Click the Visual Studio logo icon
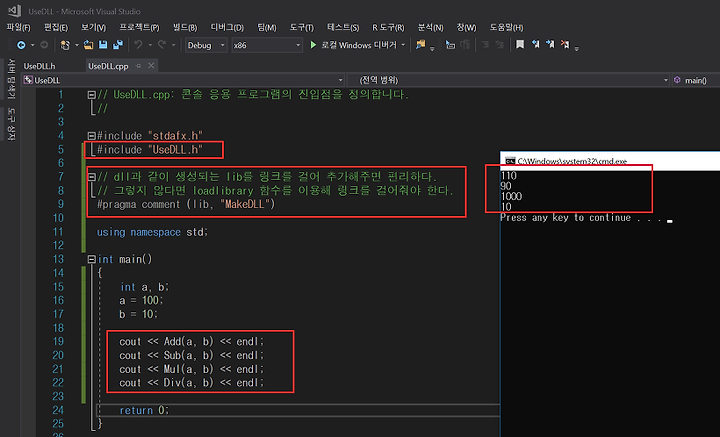The width and height of the screenshot is (720, 437). [x=14, y=11]
